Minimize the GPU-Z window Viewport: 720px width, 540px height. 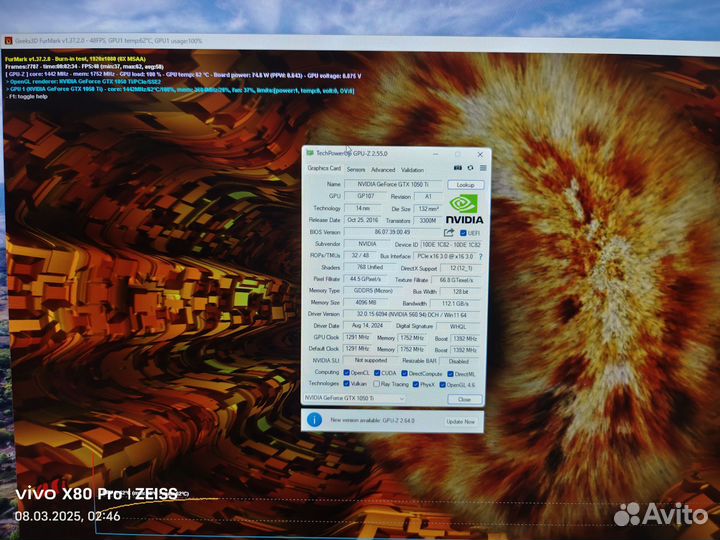[436, 154]
